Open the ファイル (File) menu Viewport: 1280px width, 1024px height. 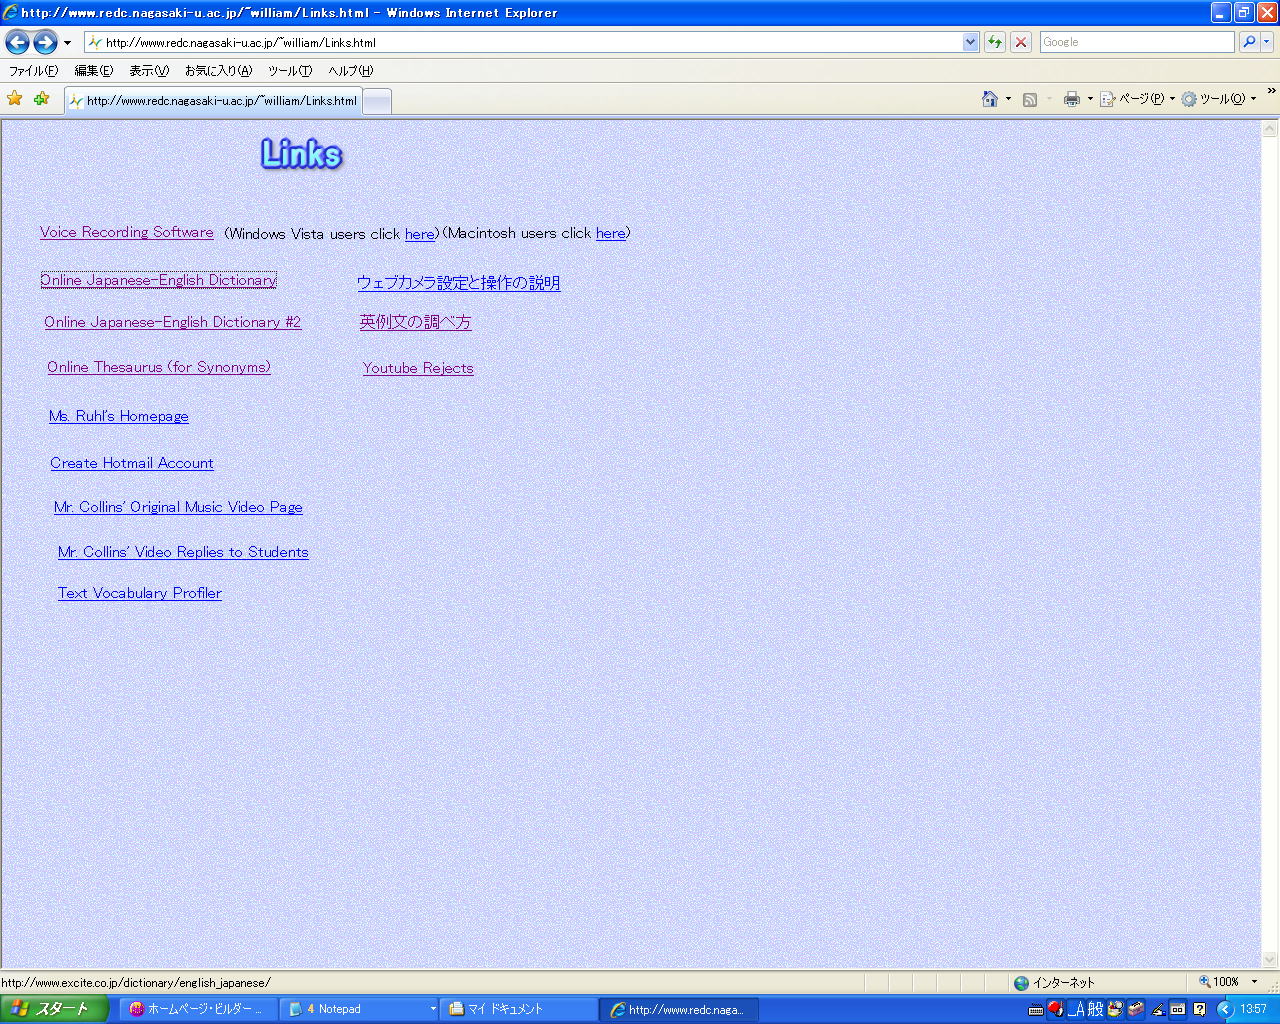coord(33,71)
